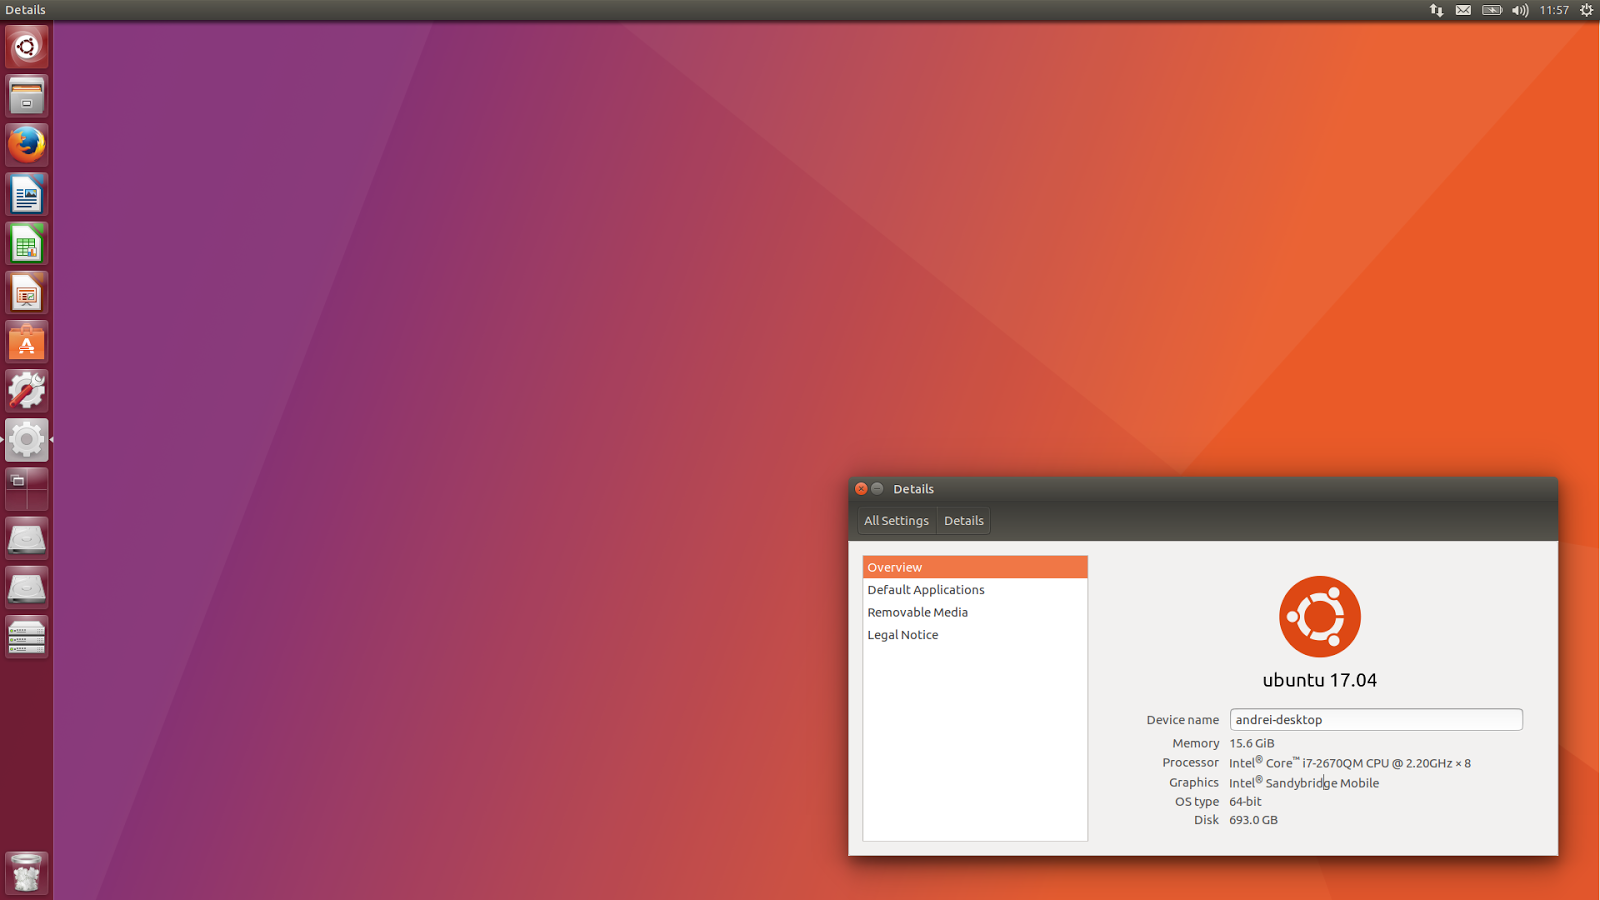Open the stacked server drive icon

[x=26, y=636]
